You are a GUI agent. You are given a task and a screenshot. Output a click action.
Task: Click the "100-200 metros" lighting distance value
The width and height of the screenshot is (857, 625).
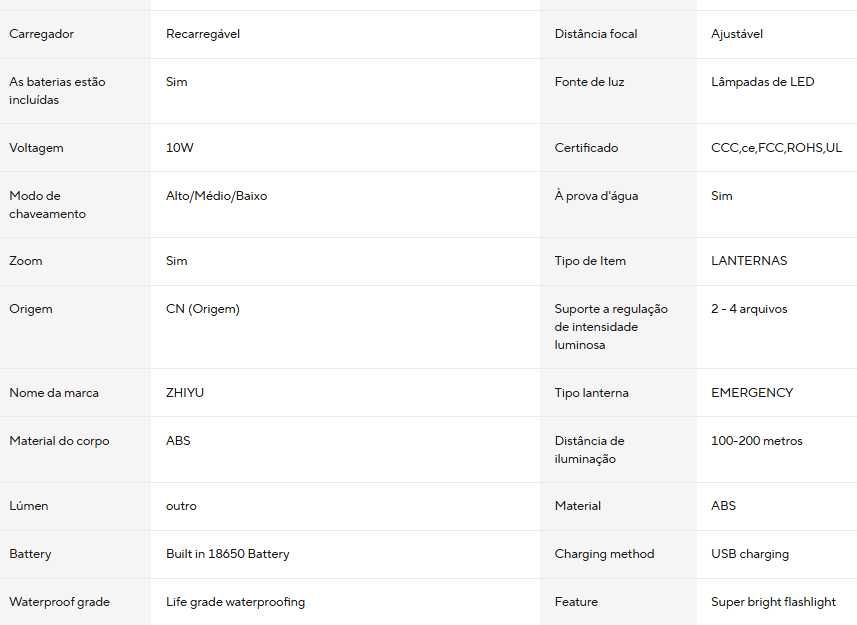[x=756, y=441]
